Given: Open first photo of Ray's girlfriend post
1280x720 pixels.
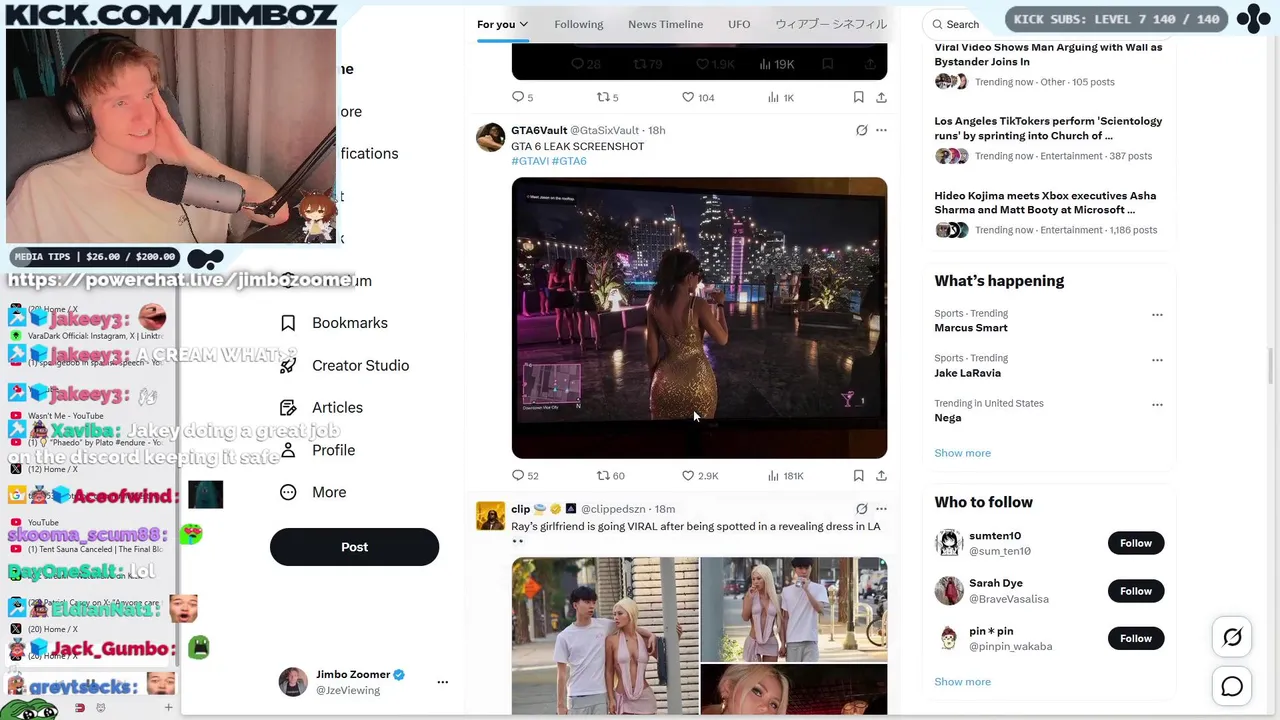Looking at the screenshot, I should pos(605,636).
